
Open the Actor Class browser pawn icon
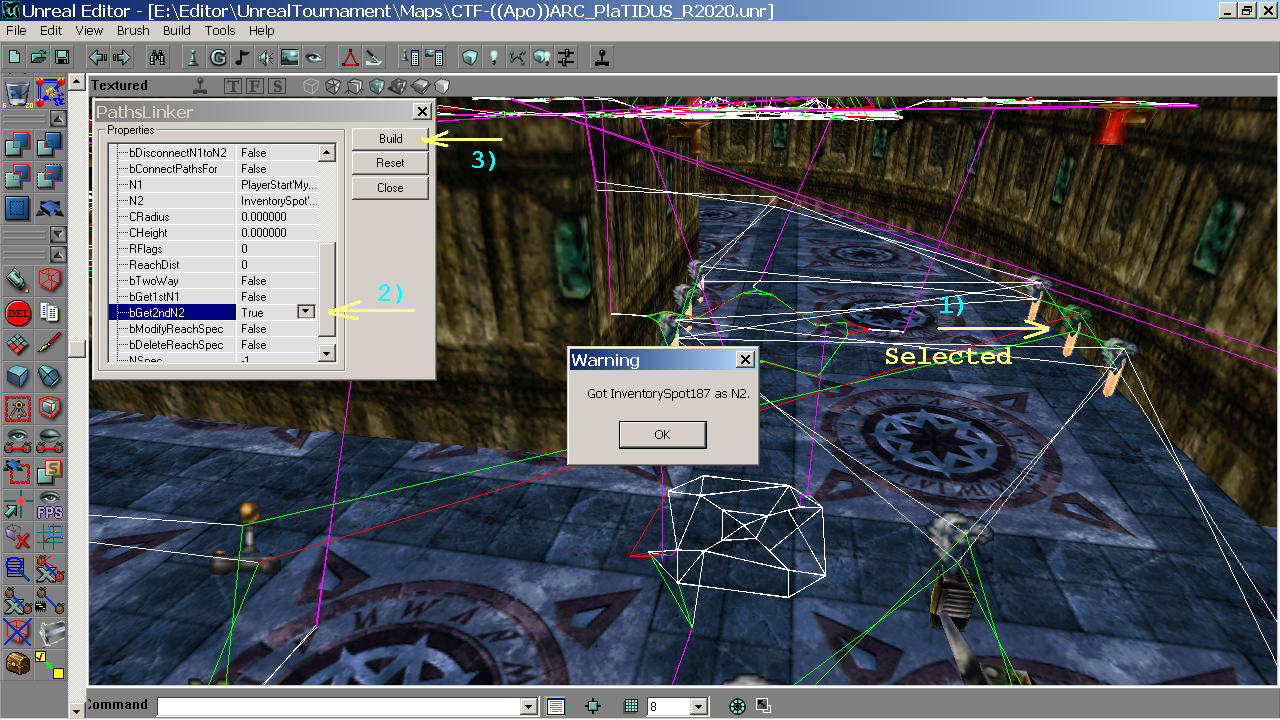click(x=193, y=57)
